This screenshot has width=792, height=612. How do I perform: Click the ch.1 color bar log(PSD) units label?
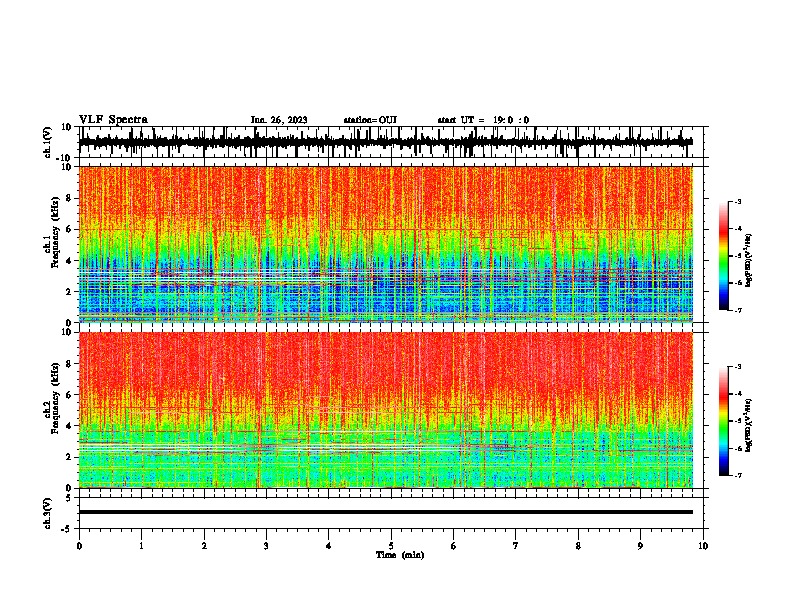point(749,261)
